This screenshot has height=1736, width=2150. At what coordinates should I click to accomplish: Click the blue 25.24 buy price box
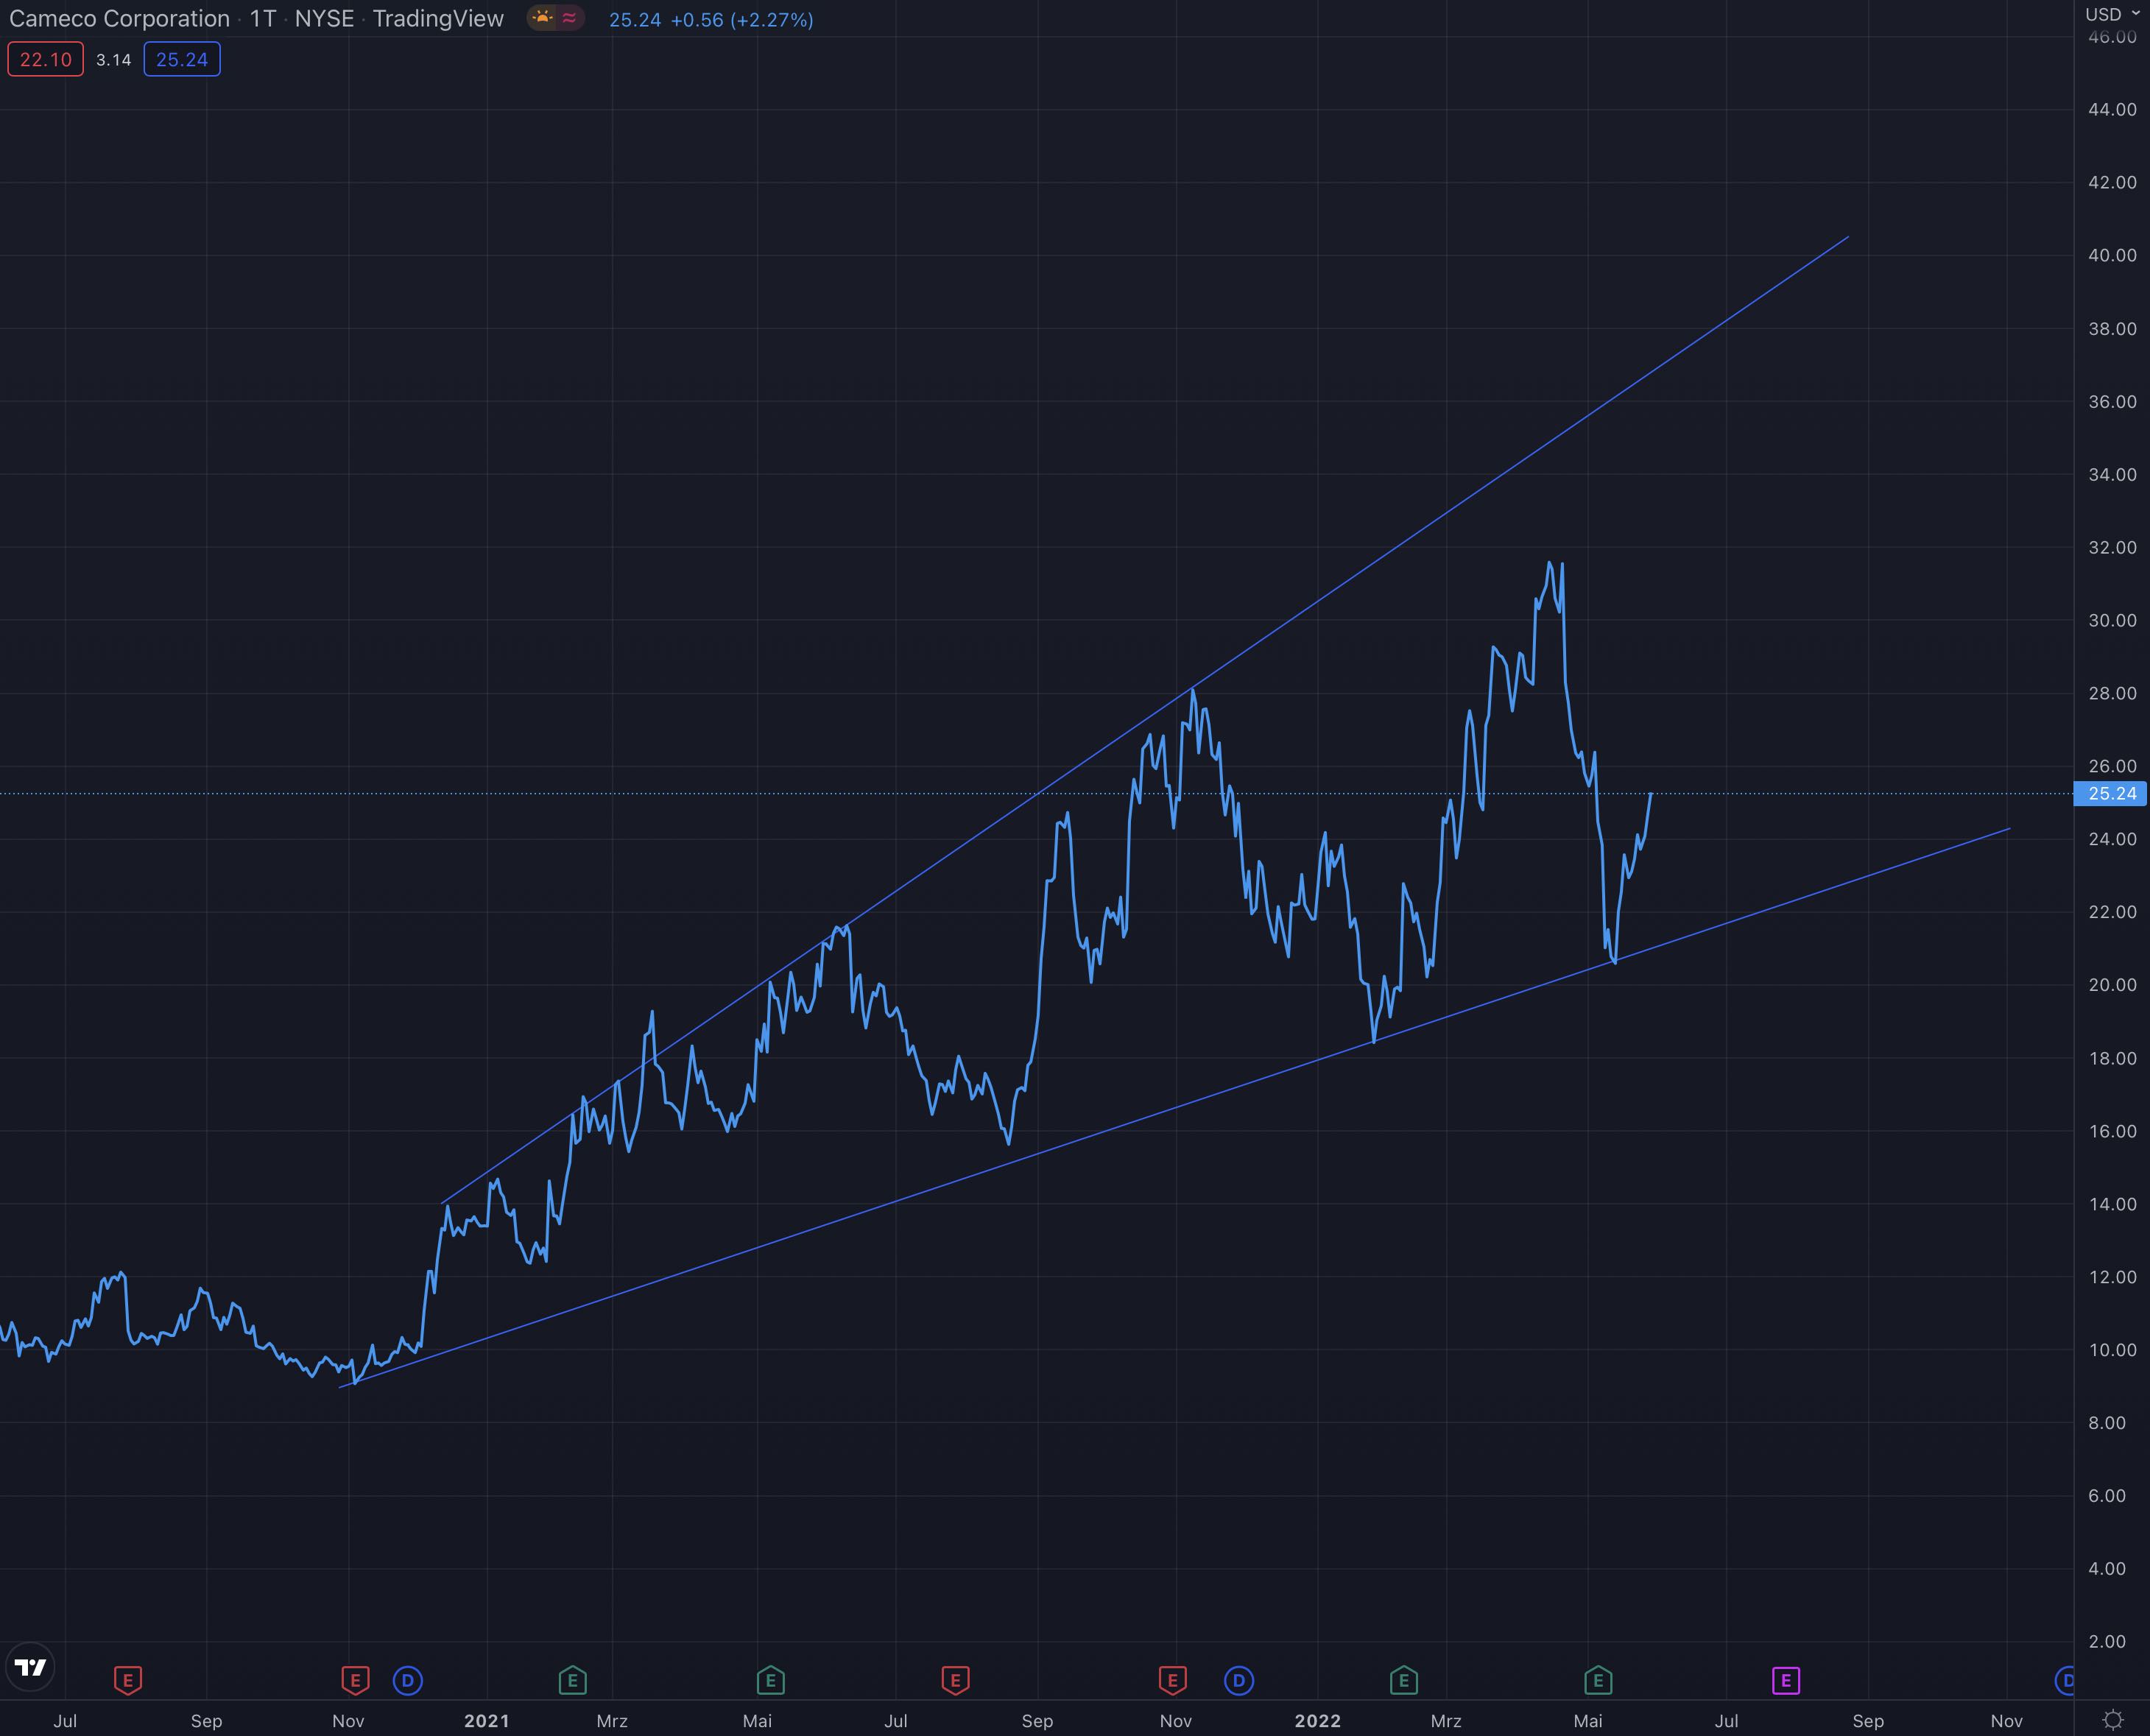click(x=182, y=59)
